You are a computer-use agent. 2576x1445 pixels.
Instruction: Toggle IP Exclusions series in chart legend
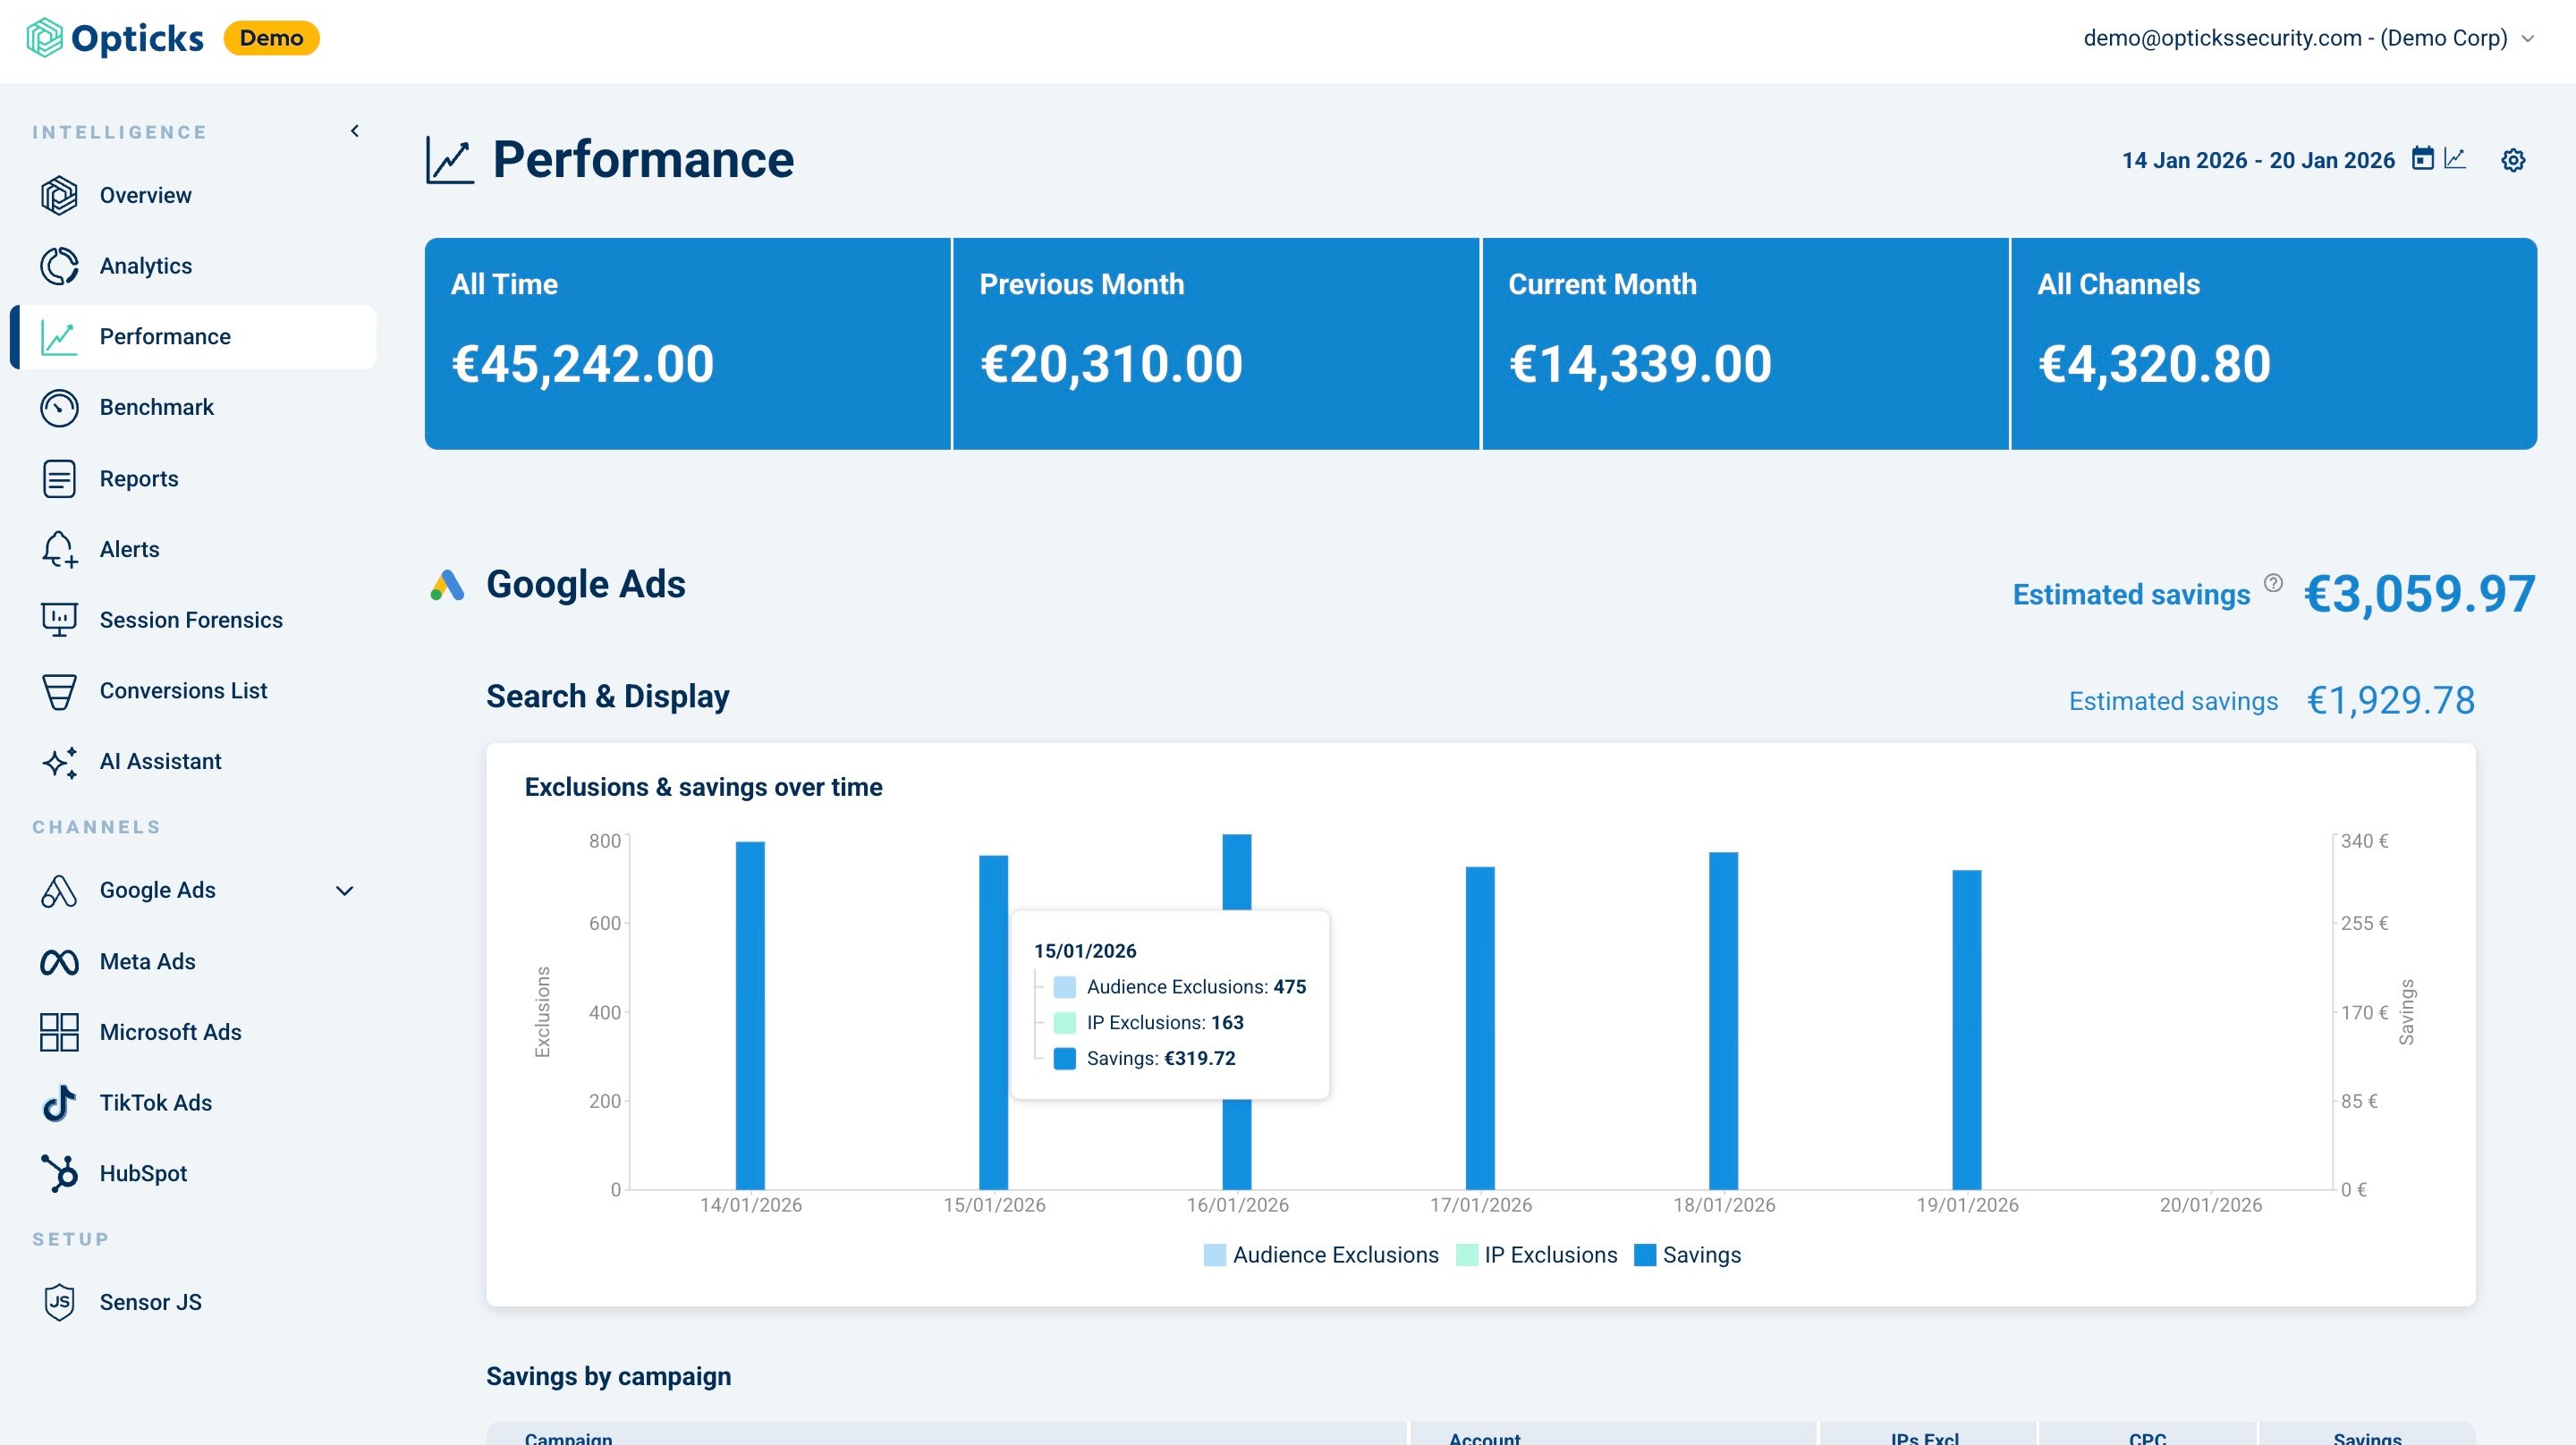coord(1536,1255)
